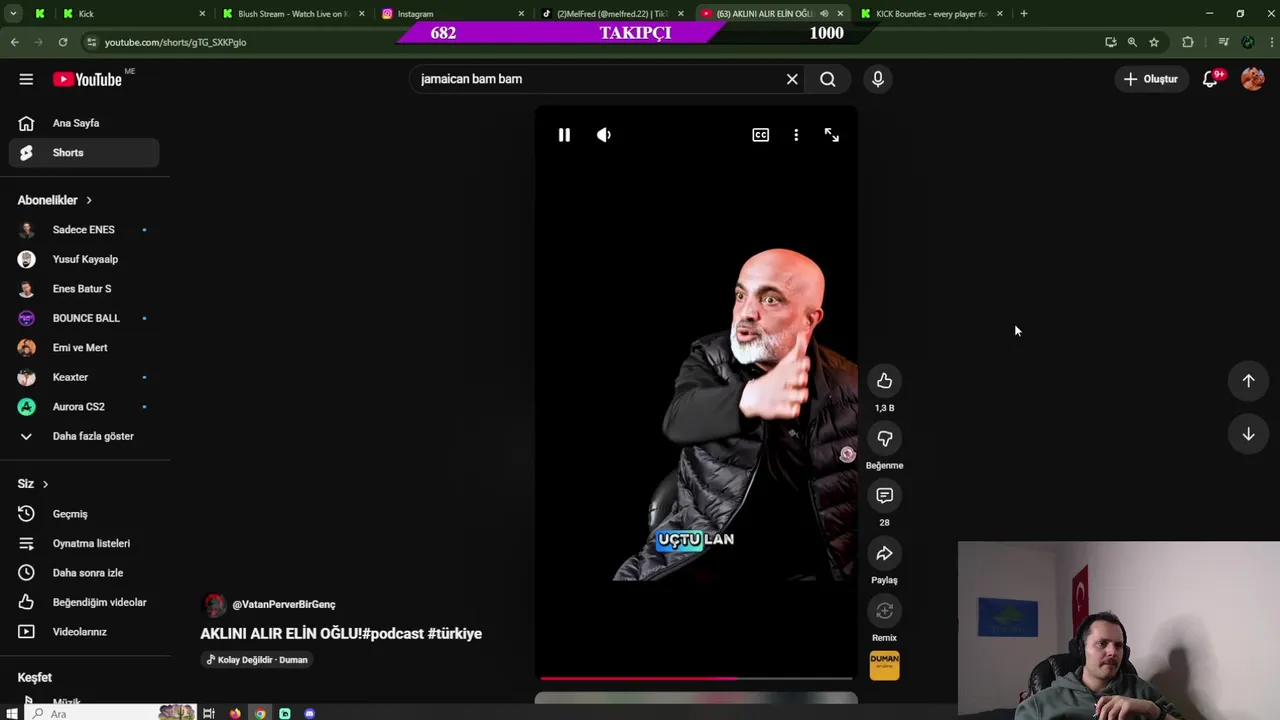The width and height of the screenshot is (1280, 720).
Task: Switch to the Blush Stream browser tab
Action: click(x=294, y=14)
